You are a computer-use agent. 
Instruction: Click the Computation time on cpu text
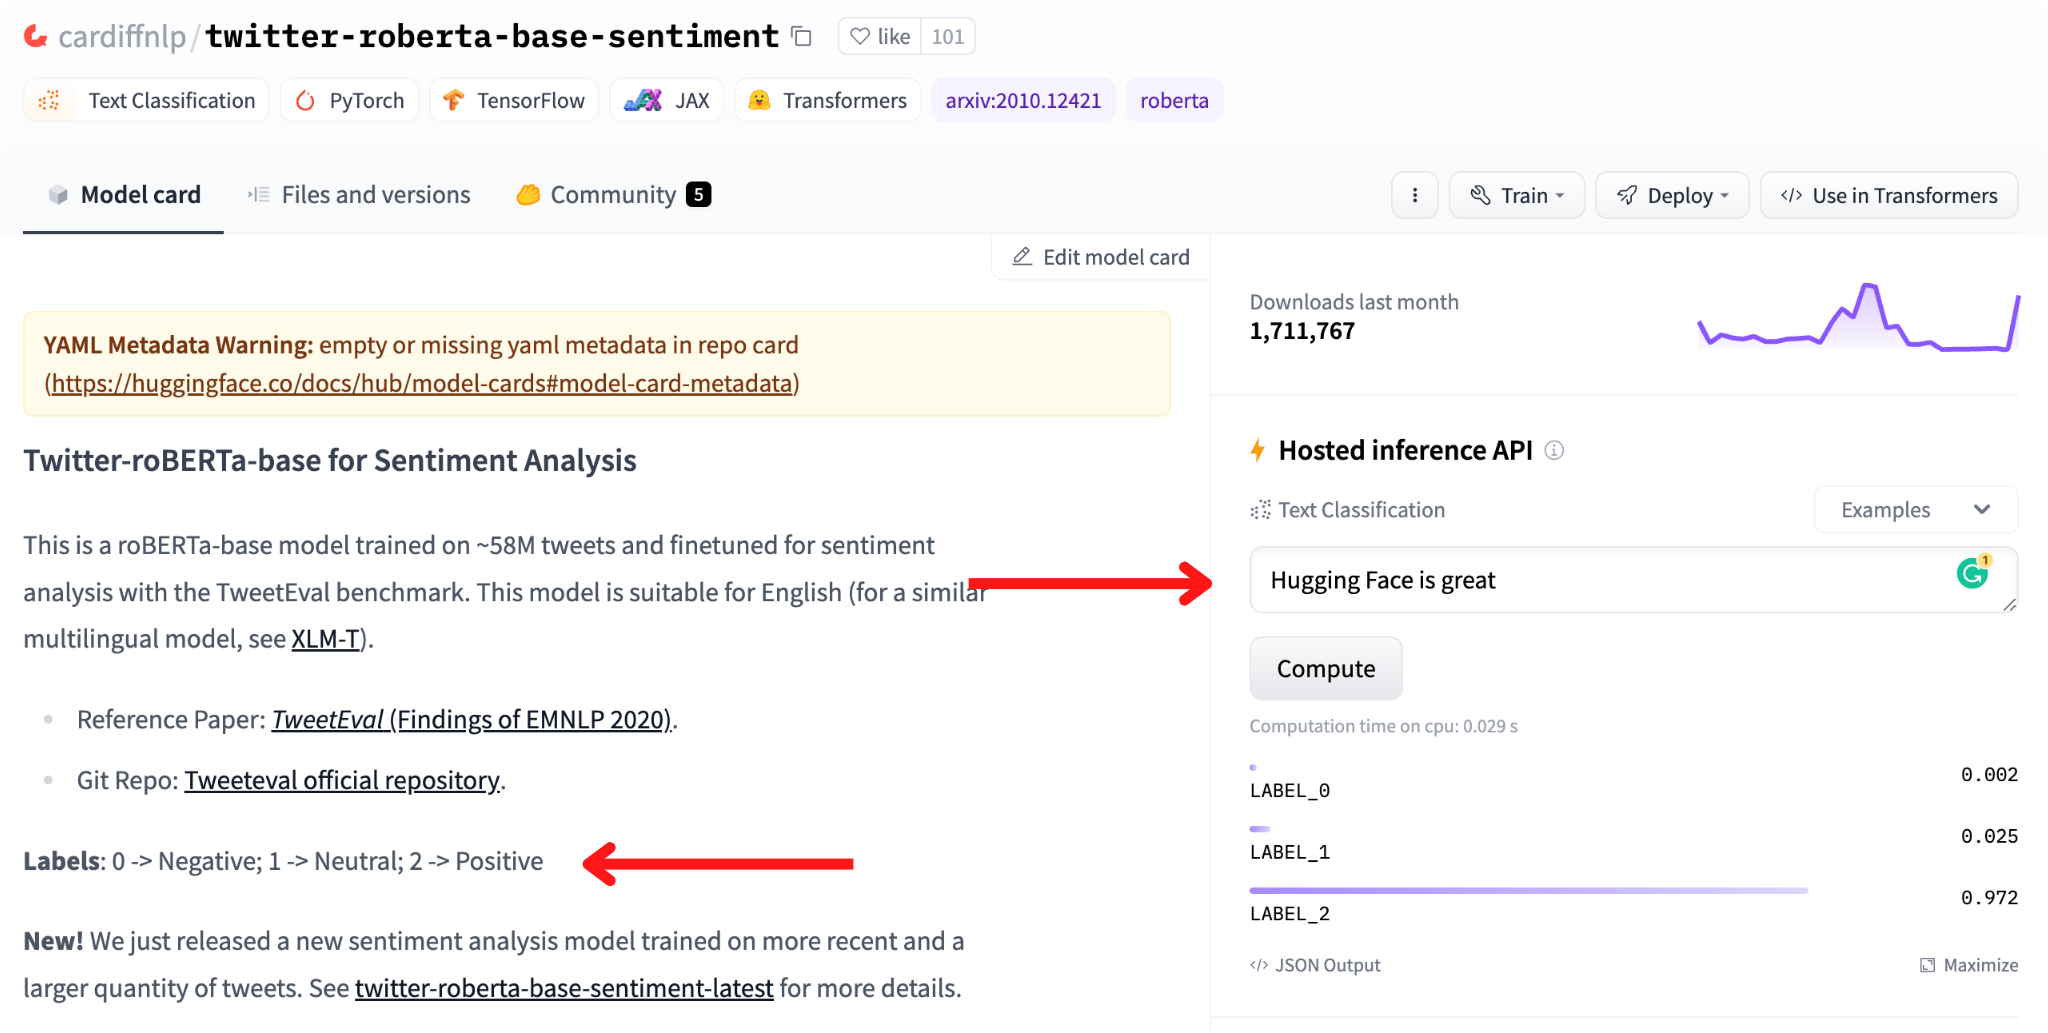(1383, 726)
